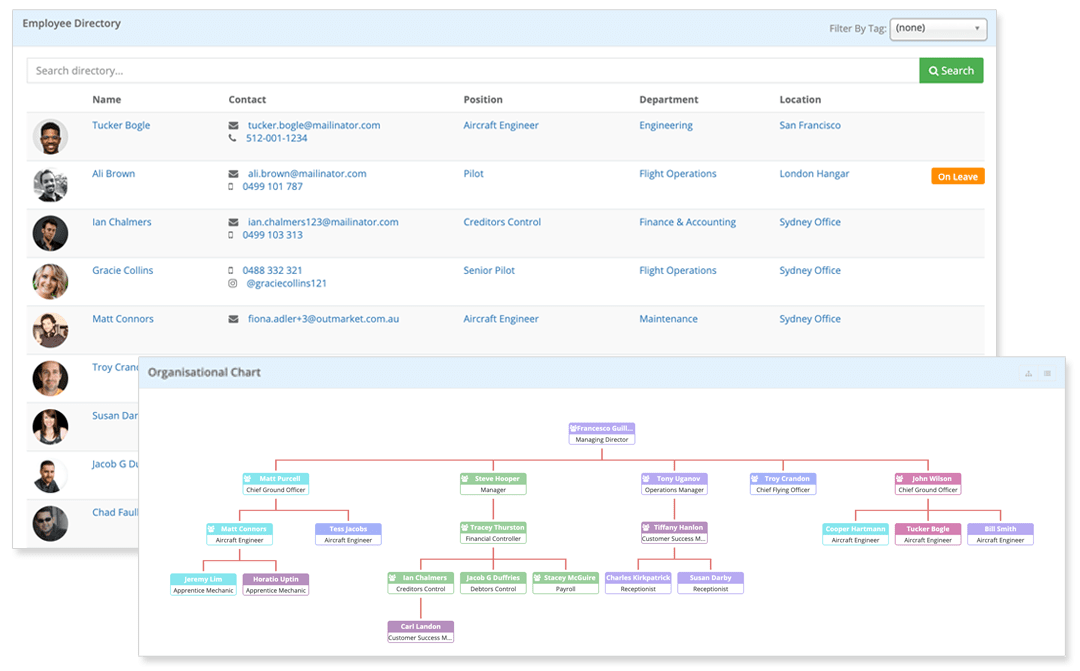Open the Flight Operations department for Gracie Collins
Screen dimensions: 1080x671
click(677, 271)
